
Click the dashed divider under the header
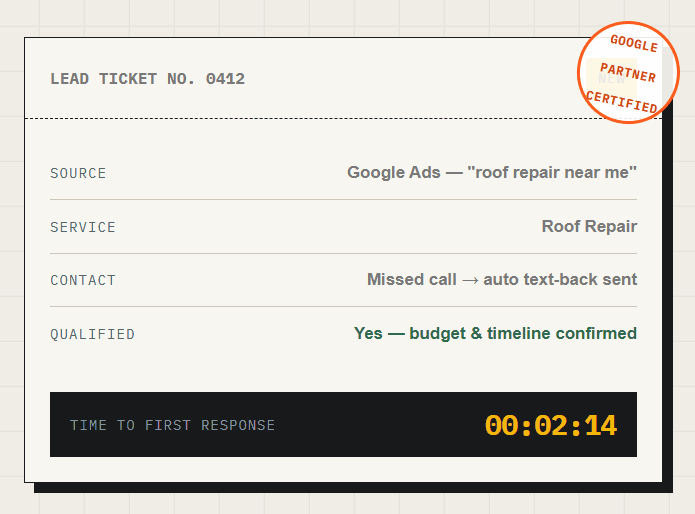tap(344, 118)
